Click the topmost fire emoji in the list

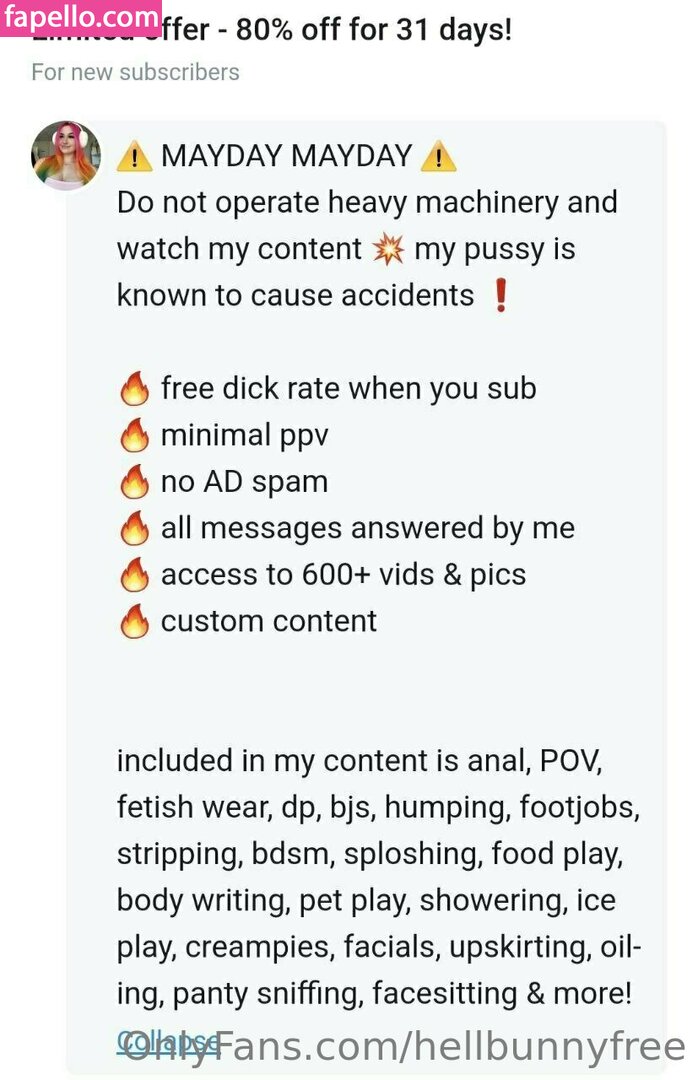(134, 388)
